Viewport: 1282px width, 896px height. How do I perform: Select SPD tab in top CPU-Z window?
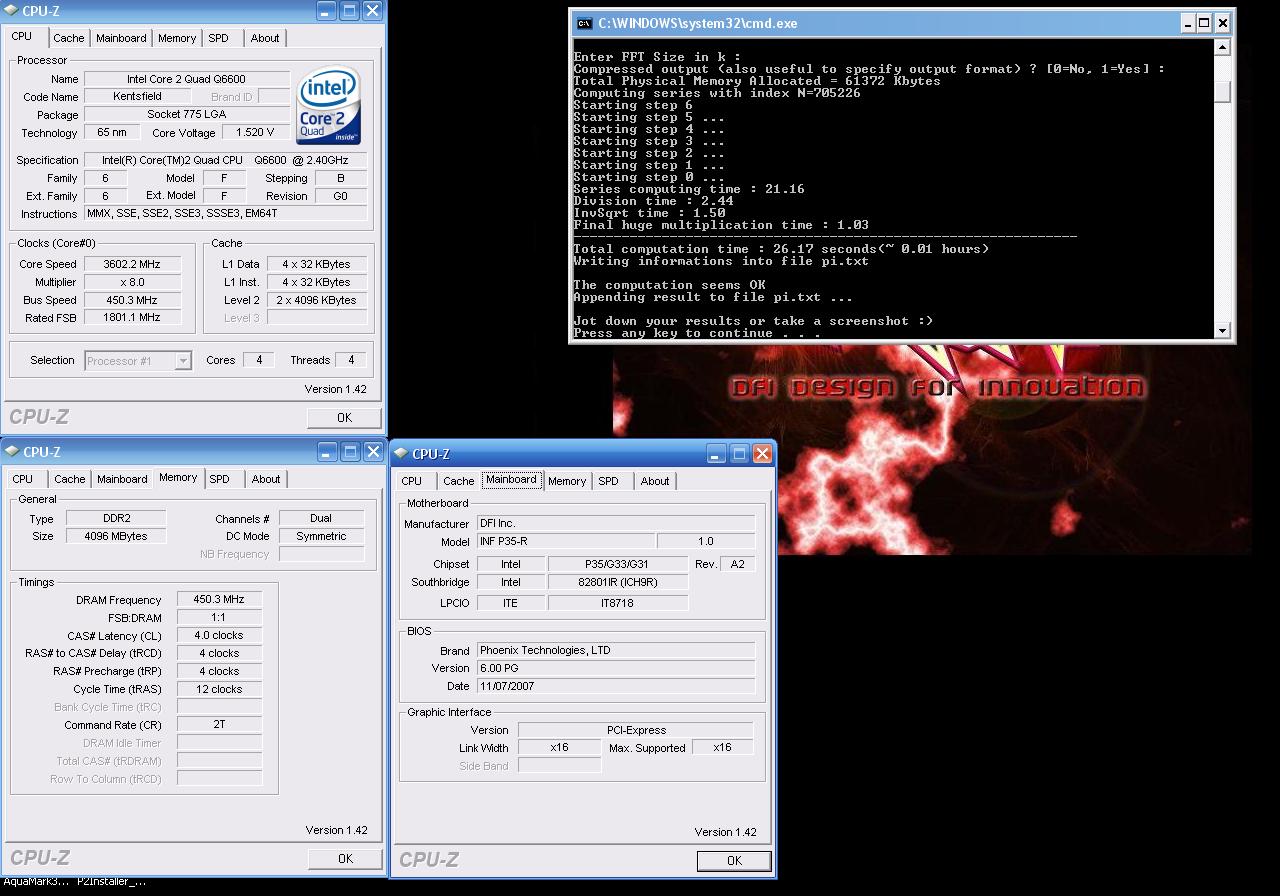(x=218, y=38)
